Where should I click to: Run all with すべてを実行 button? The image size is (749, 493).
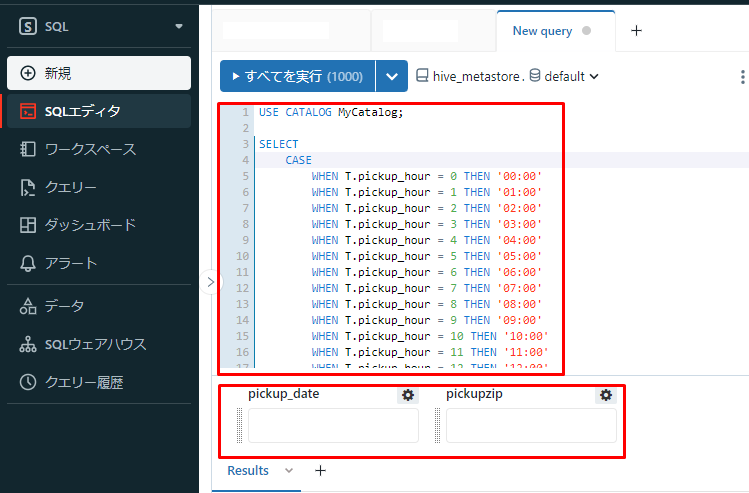point(297,76)
